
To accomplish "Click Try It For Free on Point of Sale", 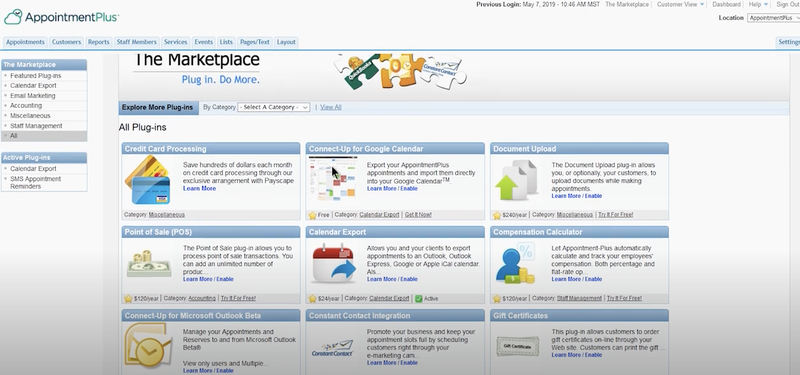I will coord(238,298).
